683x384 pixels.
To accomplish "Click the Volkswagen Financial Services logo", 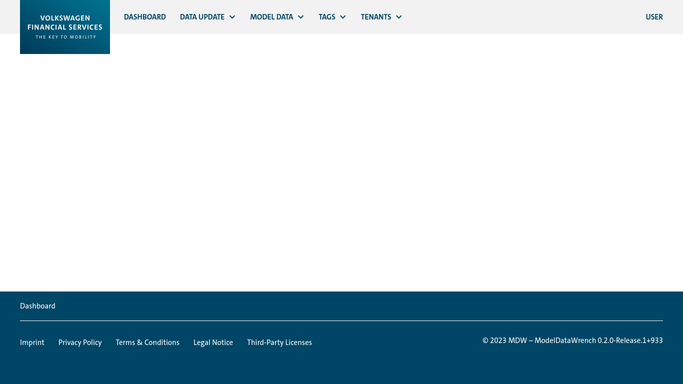I will (x=65, y=27).
